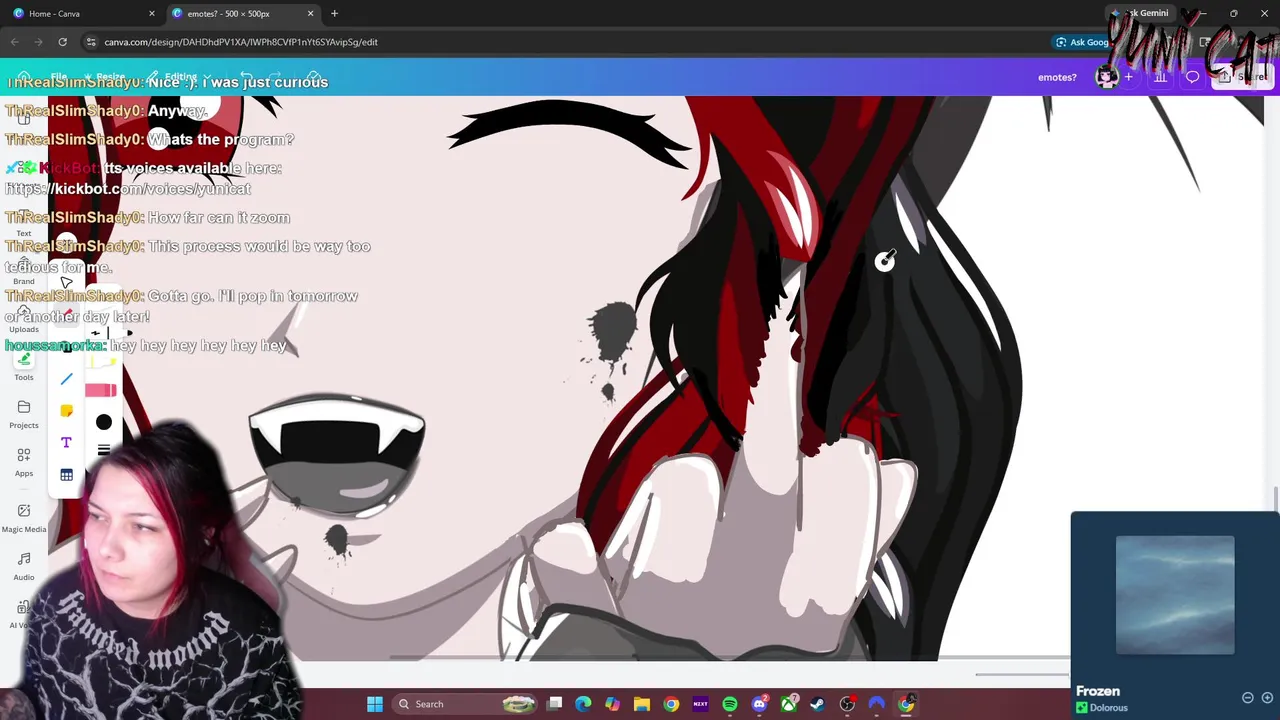
Task: Select the purple Text tool
Action: 66,442
